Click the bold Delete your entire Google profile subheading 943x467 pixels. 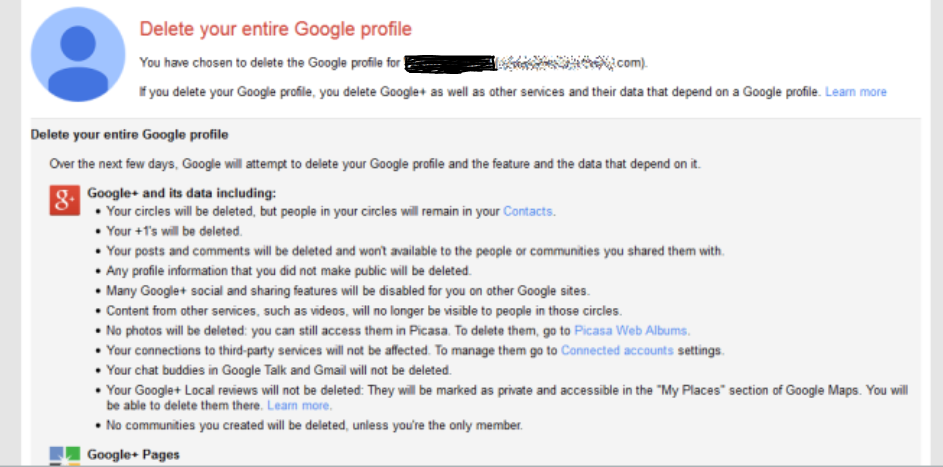point(129,135)
